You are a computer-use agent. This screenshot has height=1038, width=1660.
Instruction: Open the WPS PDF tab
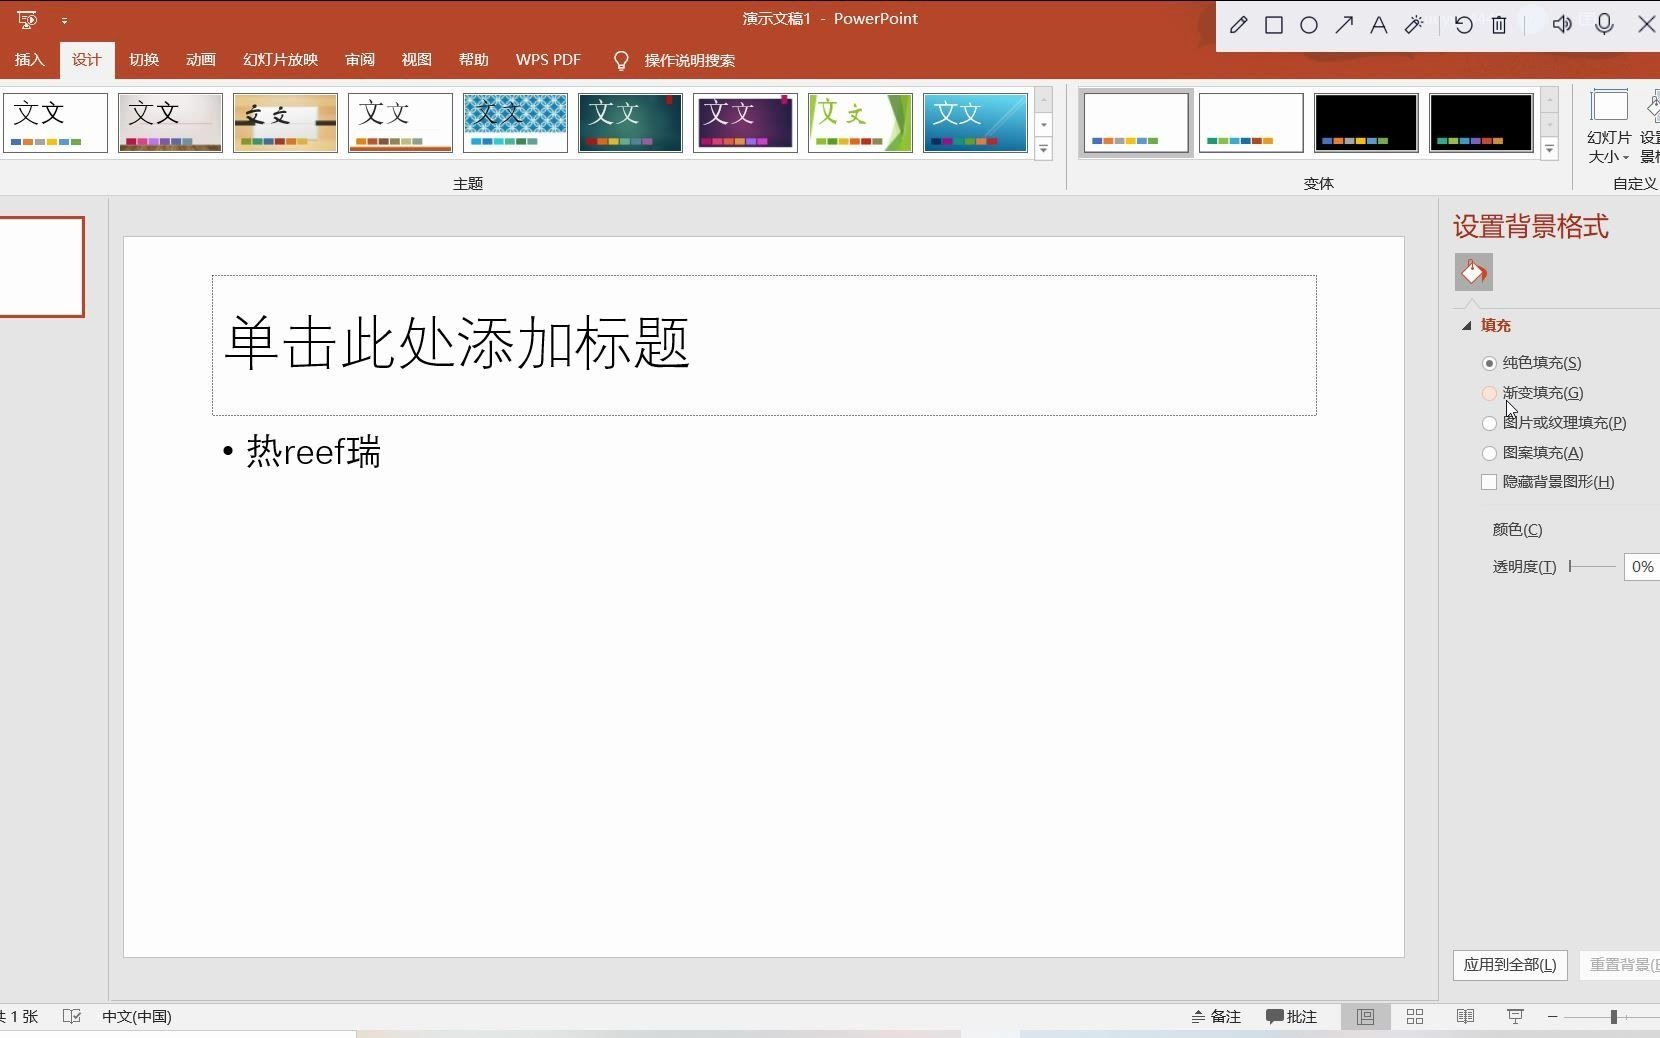(548, 60)
